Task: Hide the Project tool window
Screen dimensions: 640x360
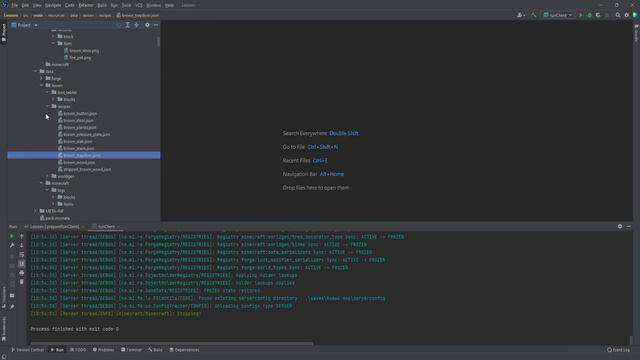Action: (x=156, y=25)
